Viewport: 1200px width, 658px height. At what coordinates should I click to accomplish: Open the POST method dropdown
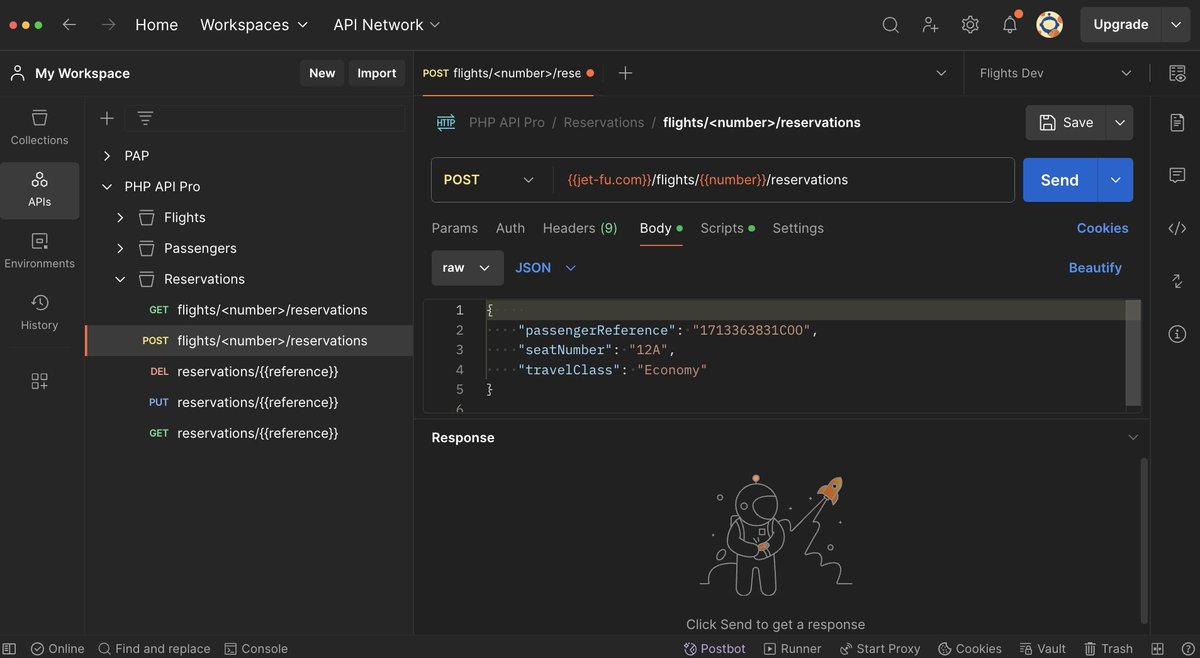point(489,179)
